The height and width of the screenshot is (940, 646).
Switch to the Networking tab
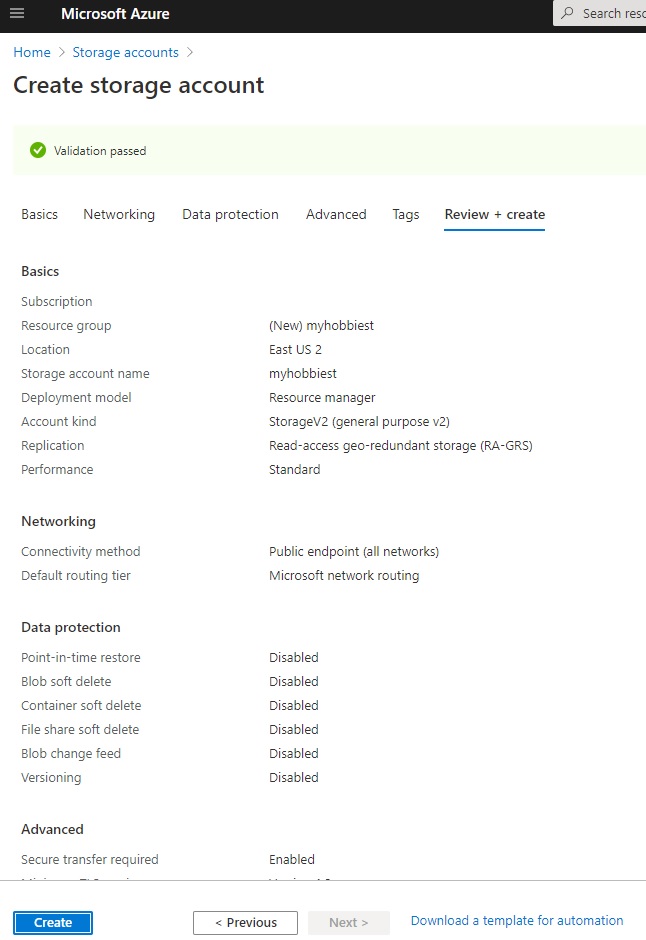click(x=119, y=215)
